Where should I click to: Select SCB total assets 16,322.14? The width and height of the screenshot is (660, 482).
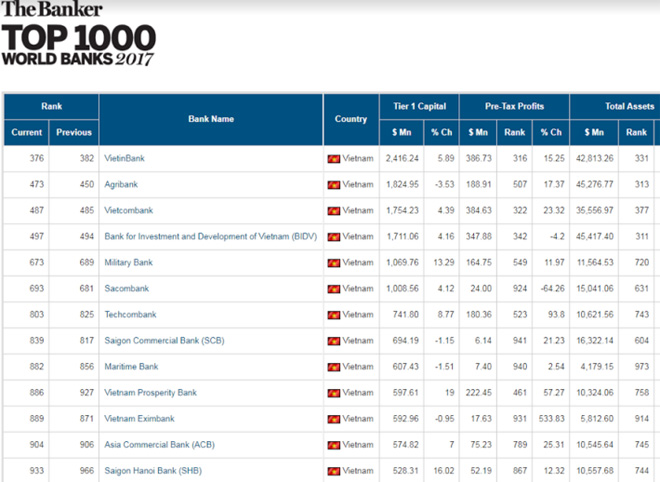click(x=594, y=341)
